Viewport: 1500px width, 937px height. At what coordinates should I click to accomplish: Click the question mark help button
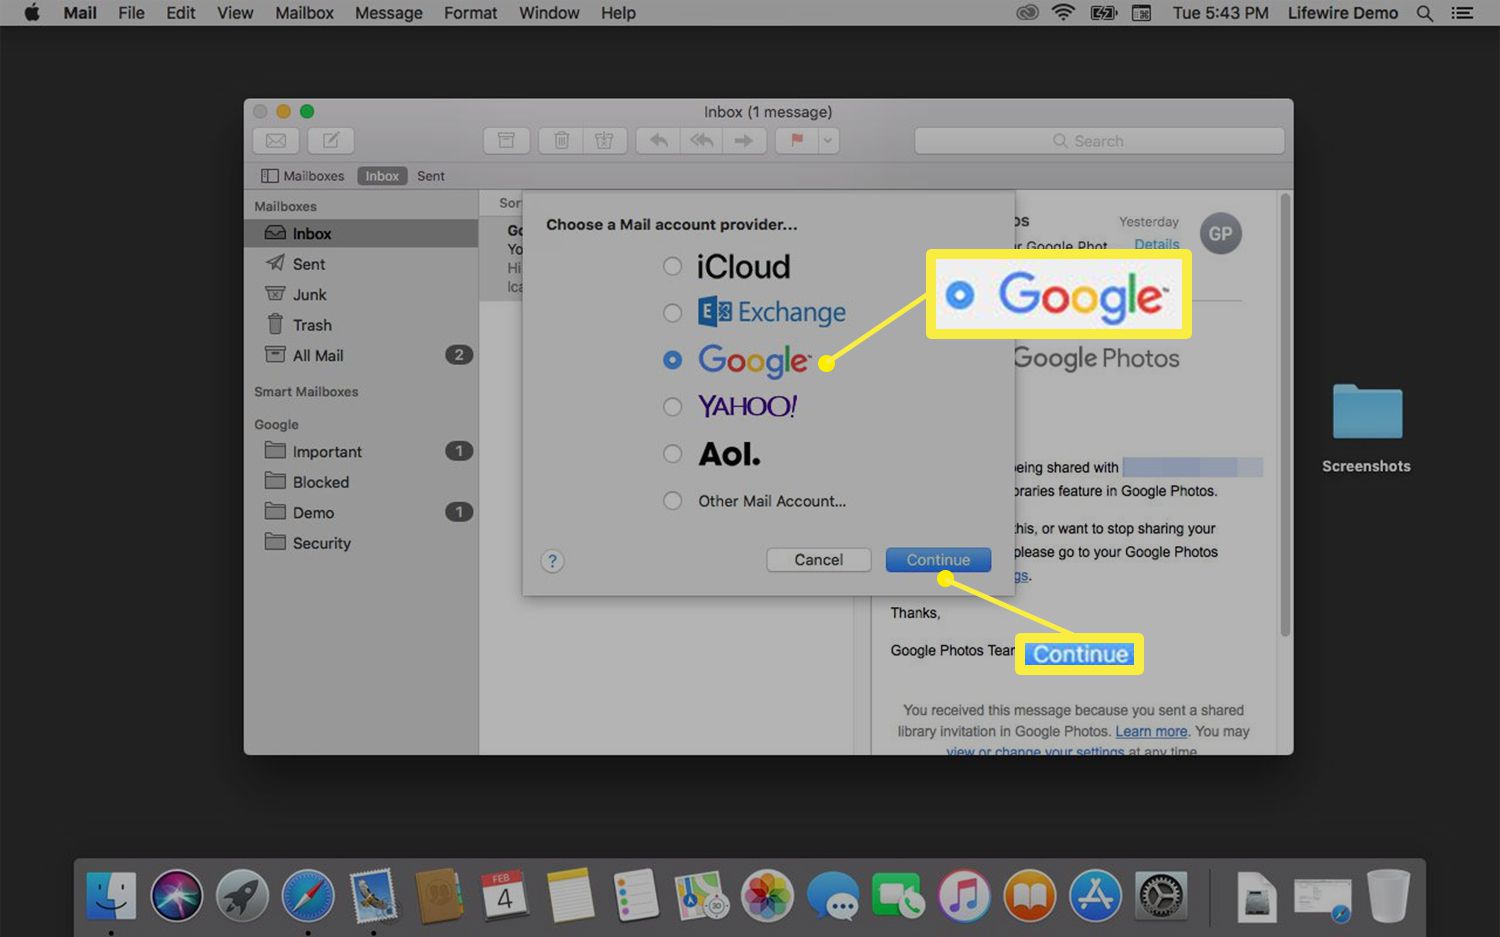pyautogui.click(x=552, y=561)
